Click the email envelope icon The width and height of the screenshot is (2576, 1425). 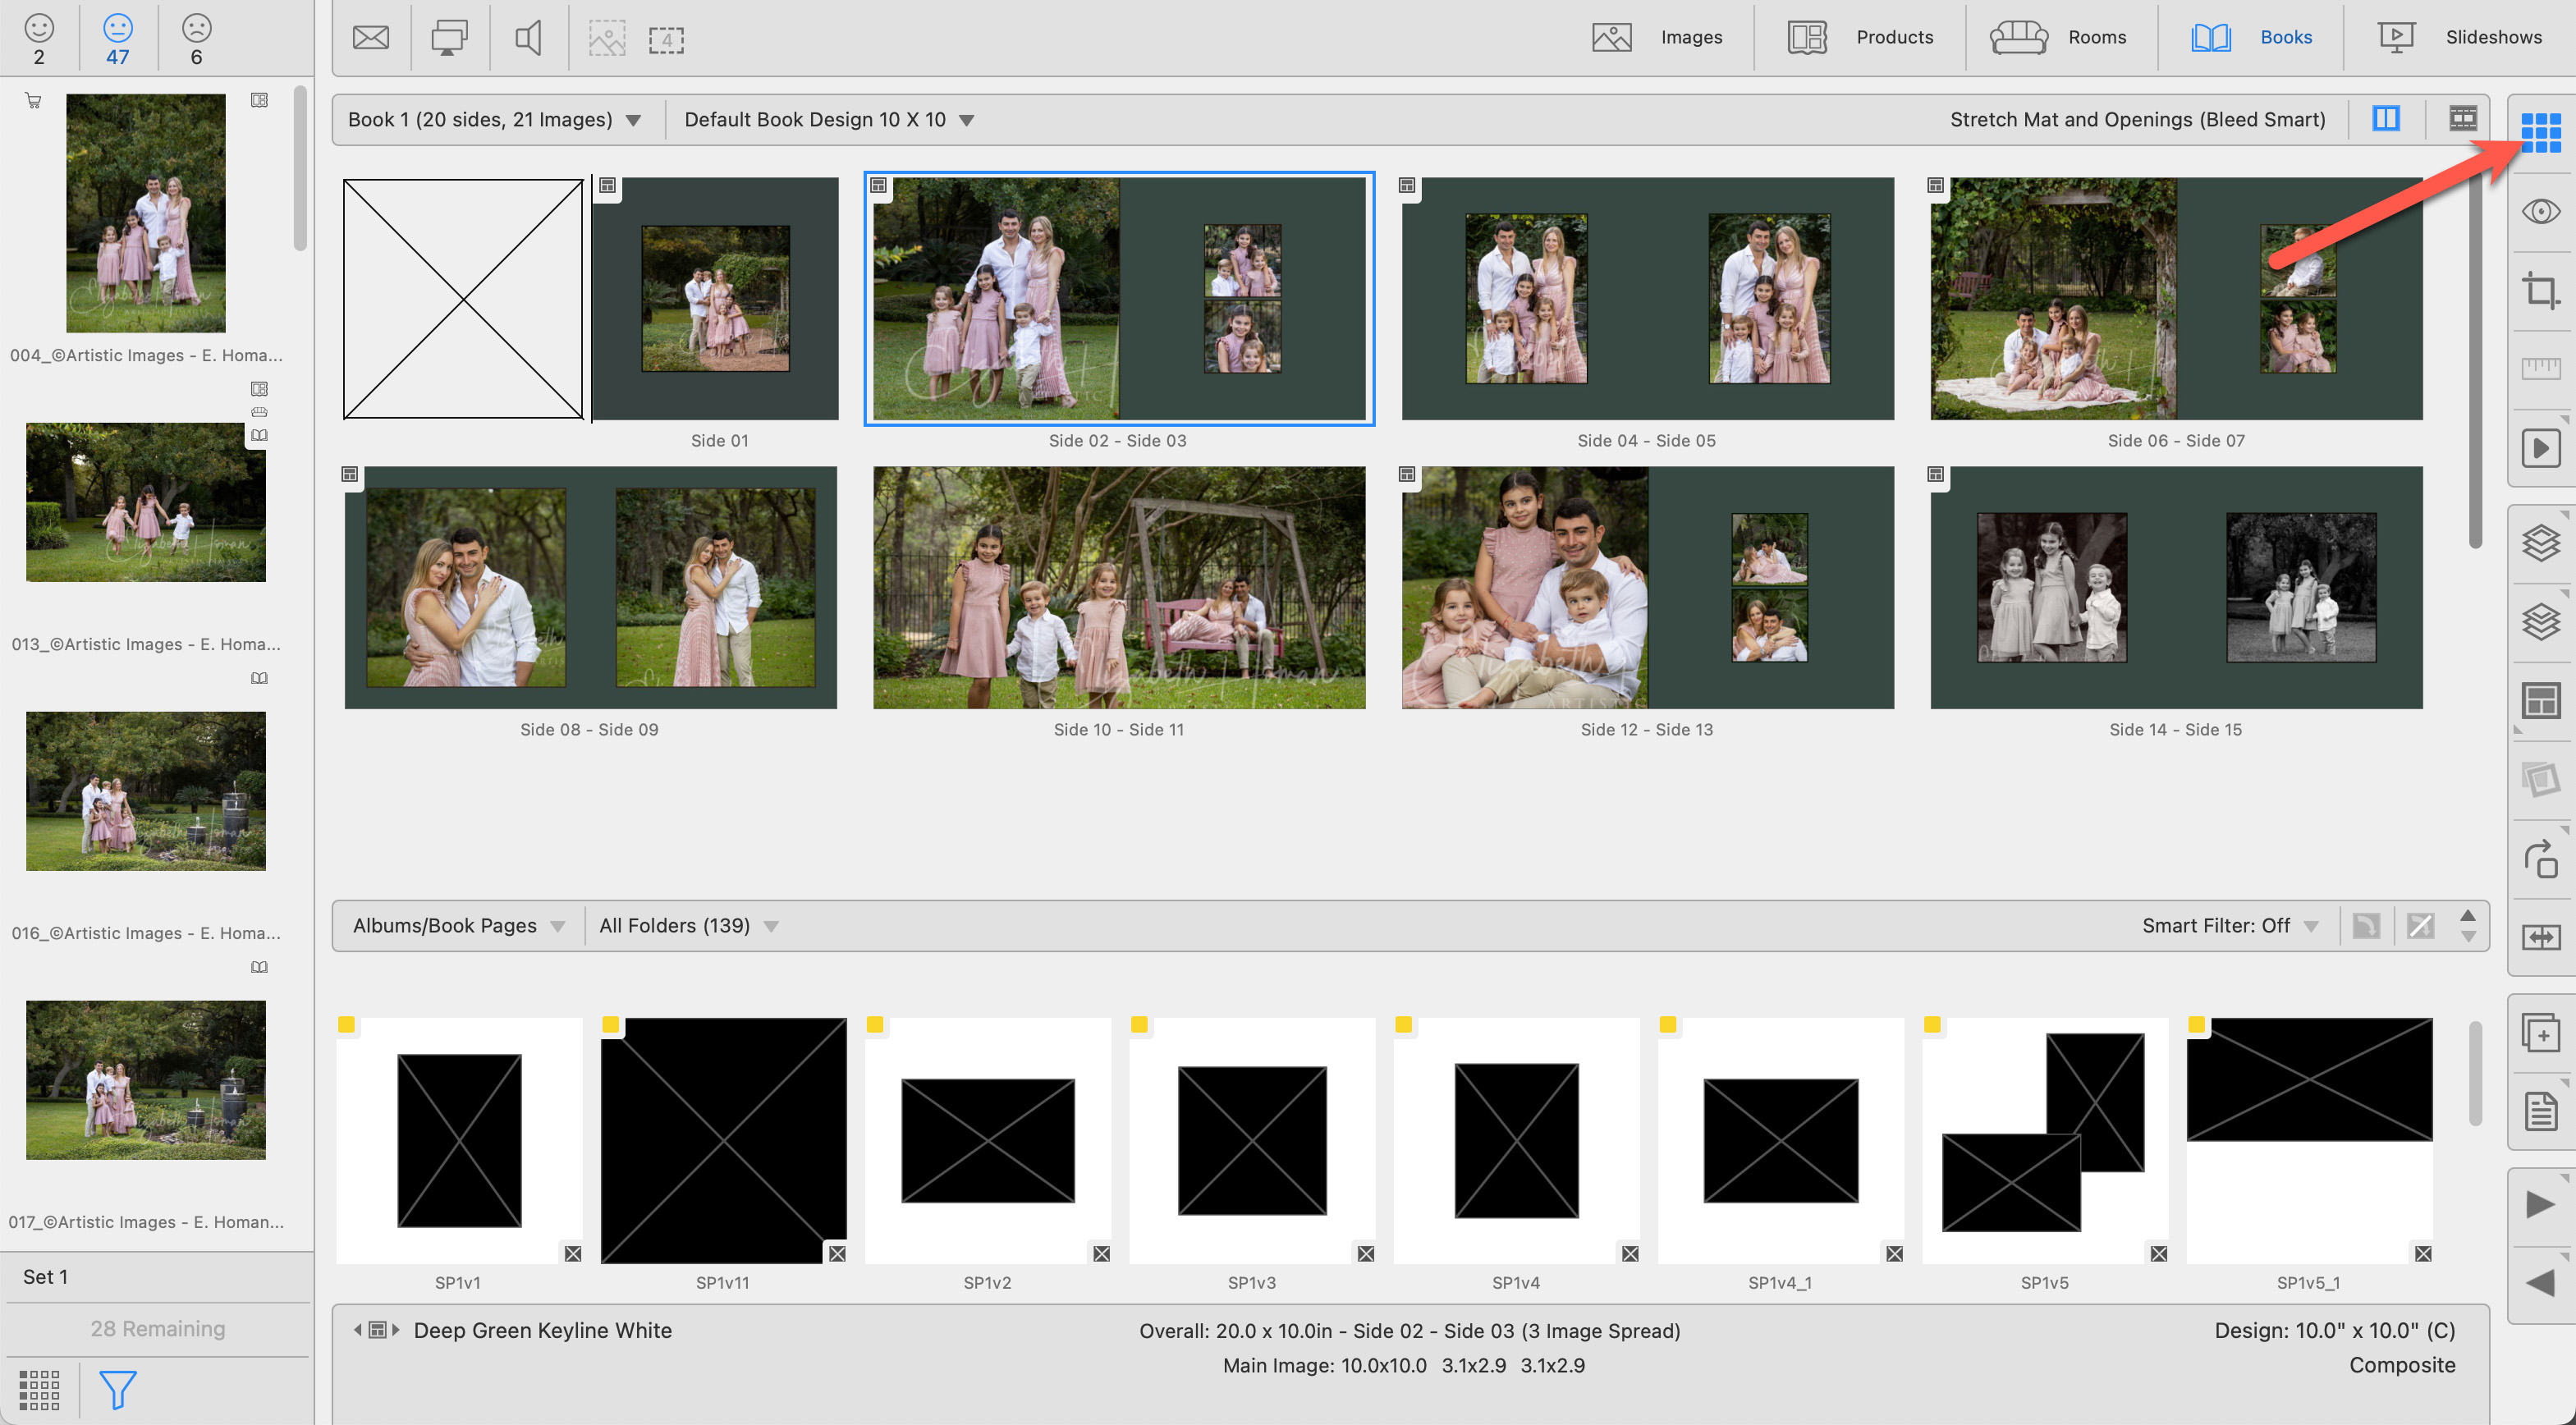point(370,38)
